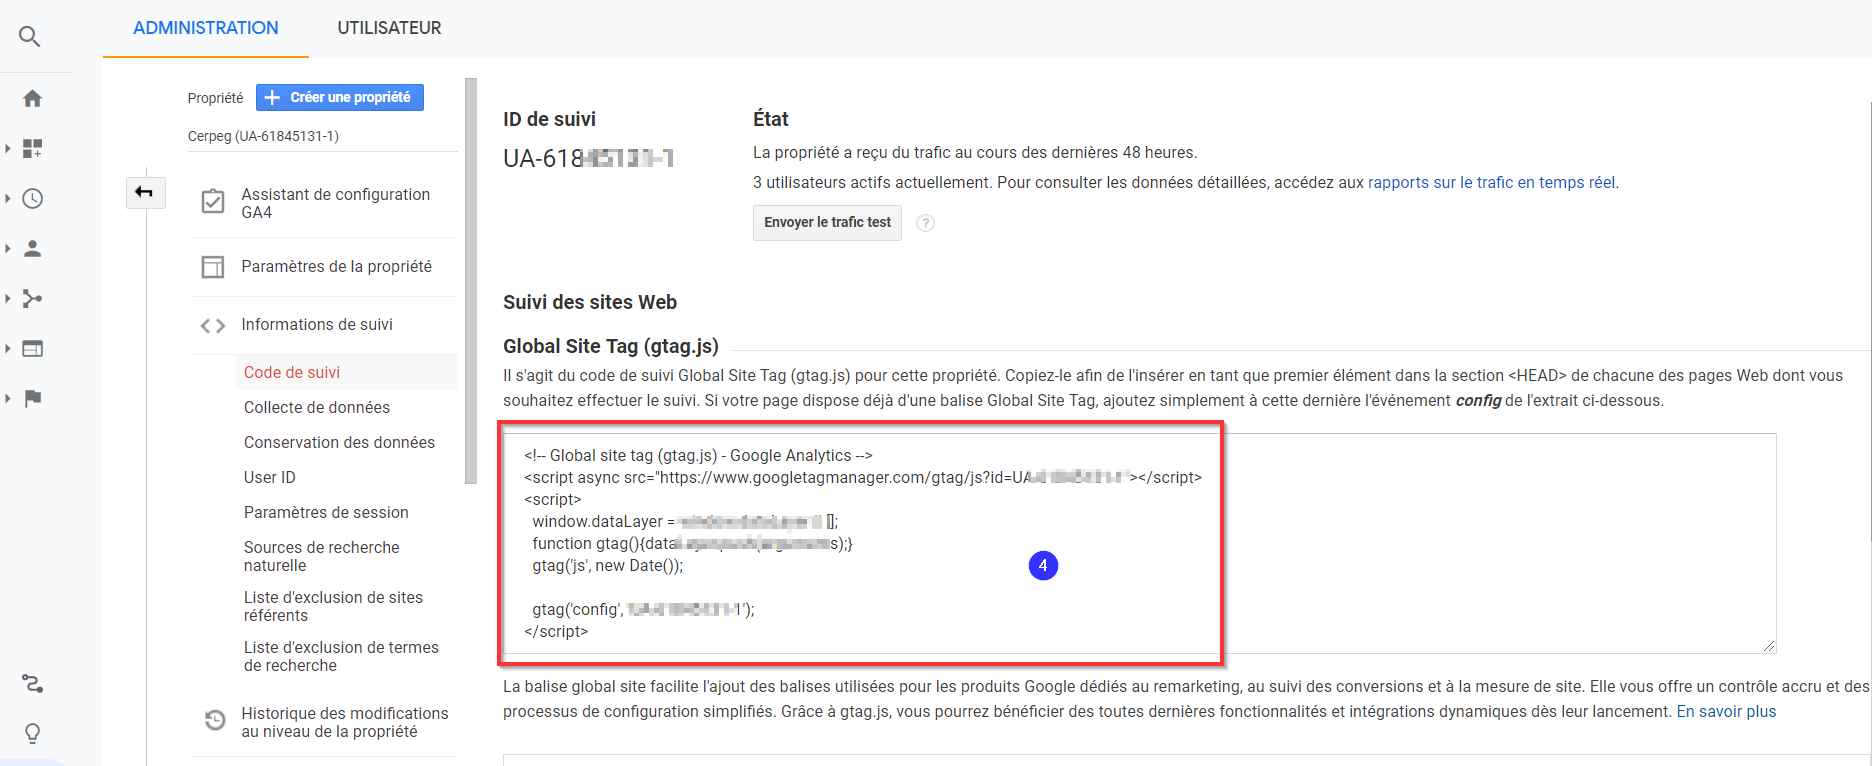Open Collecte de données
The image size is (1872, 766).
coord(317,407)
